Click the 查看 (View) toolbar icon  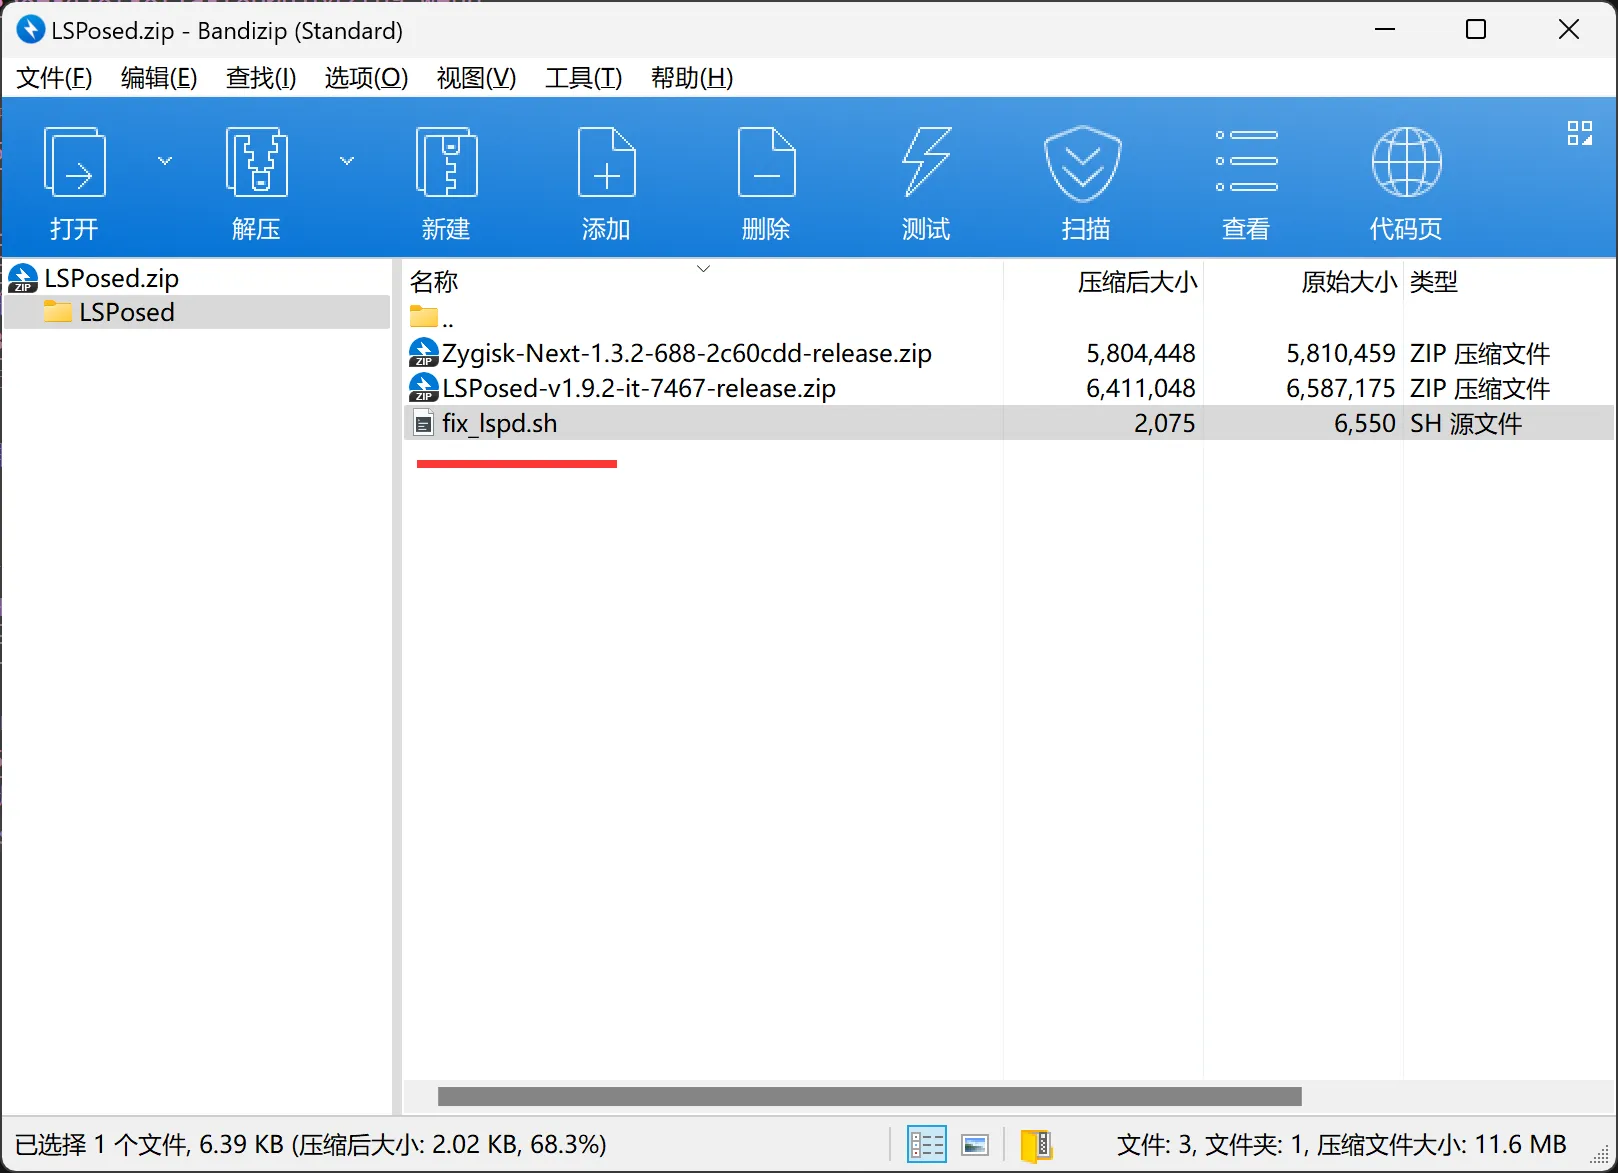1245,180
